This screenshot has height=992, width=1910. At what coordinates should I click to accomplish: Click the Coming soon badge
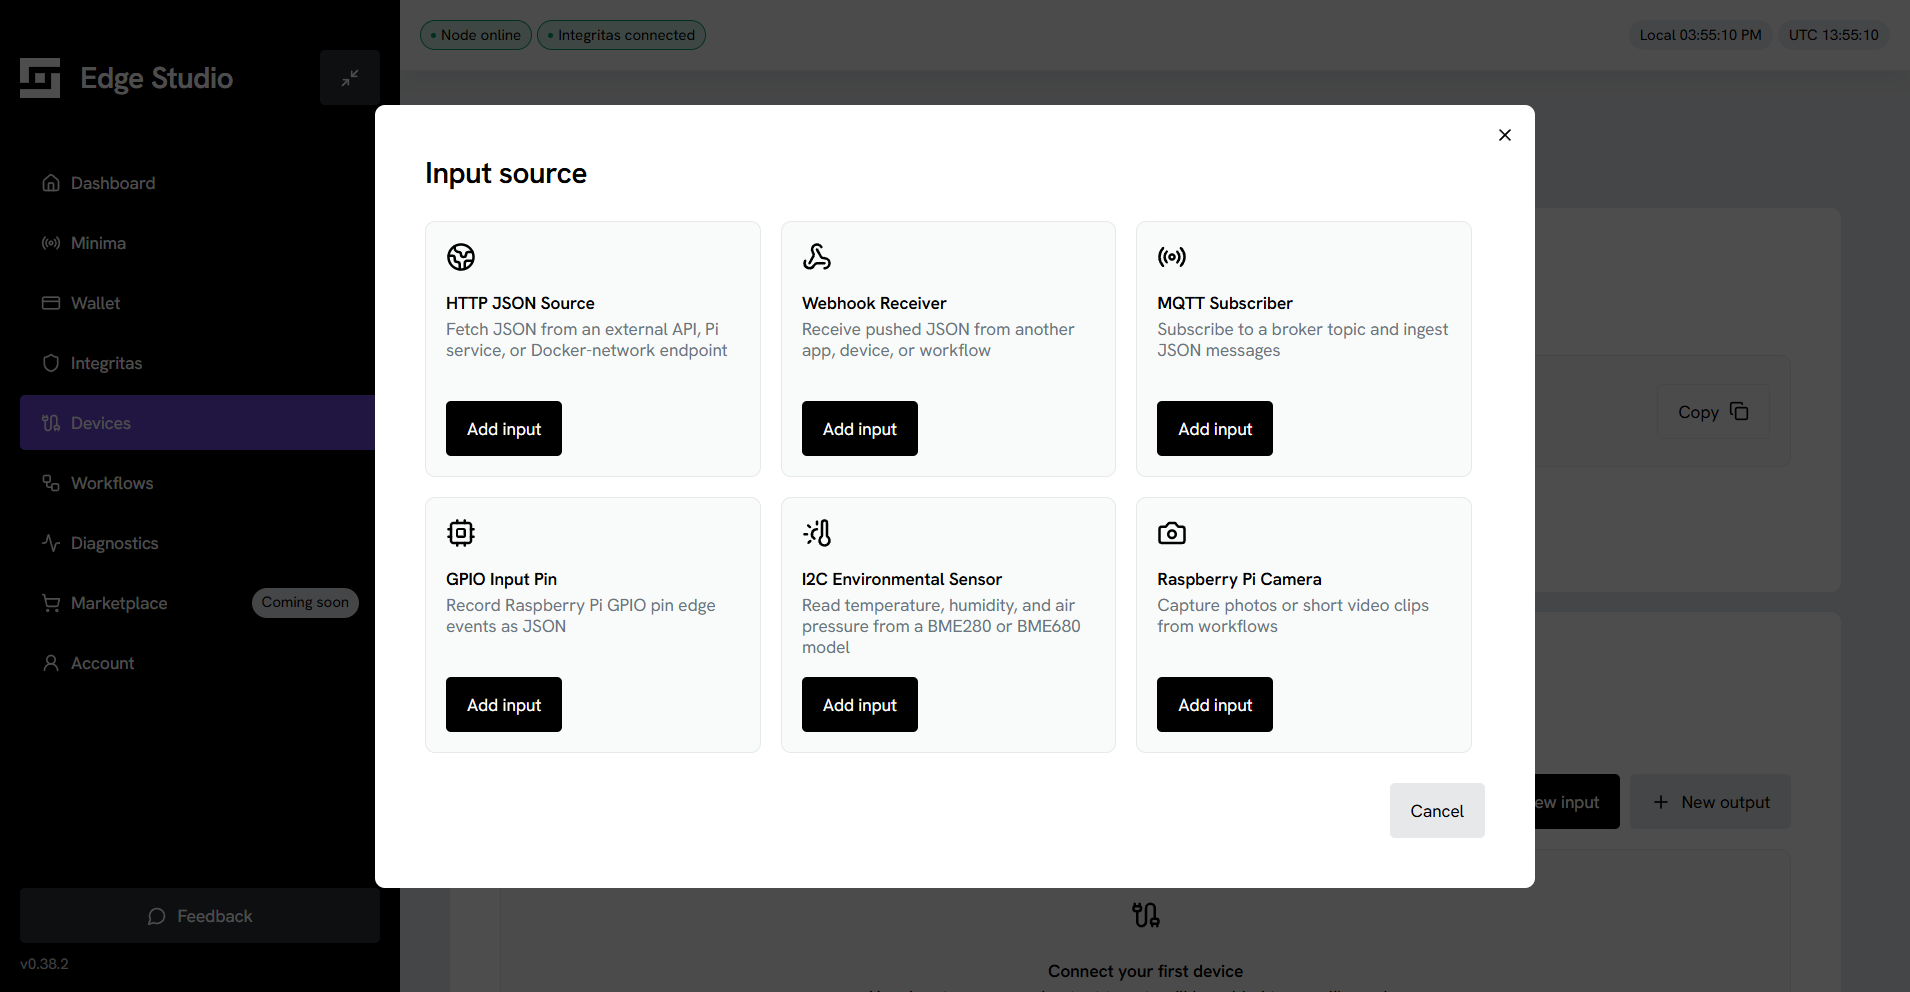(305, 603)
